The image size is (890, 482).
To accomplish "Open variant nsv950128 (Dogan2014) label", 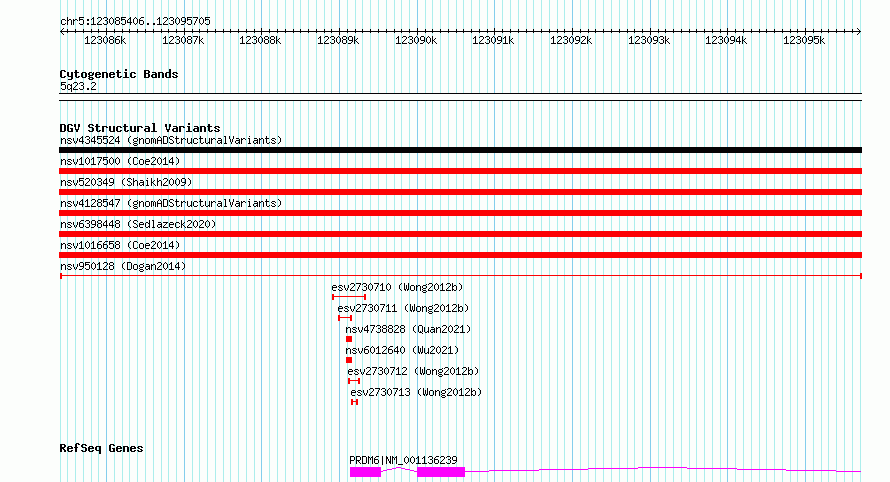I will coord(123,266).
